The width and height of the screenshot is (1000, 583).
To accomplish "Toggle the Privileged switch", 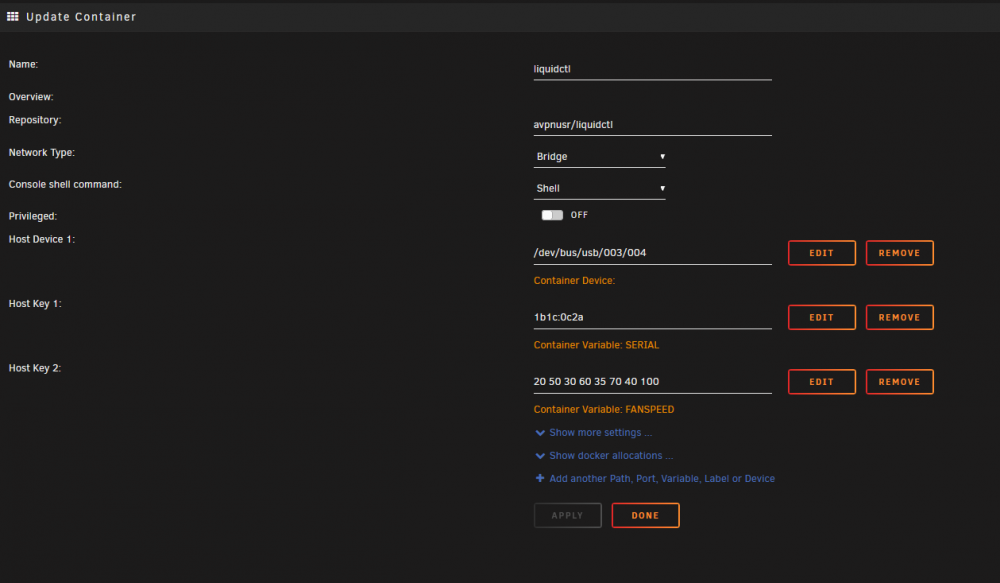I will click(x=552, y=215).
